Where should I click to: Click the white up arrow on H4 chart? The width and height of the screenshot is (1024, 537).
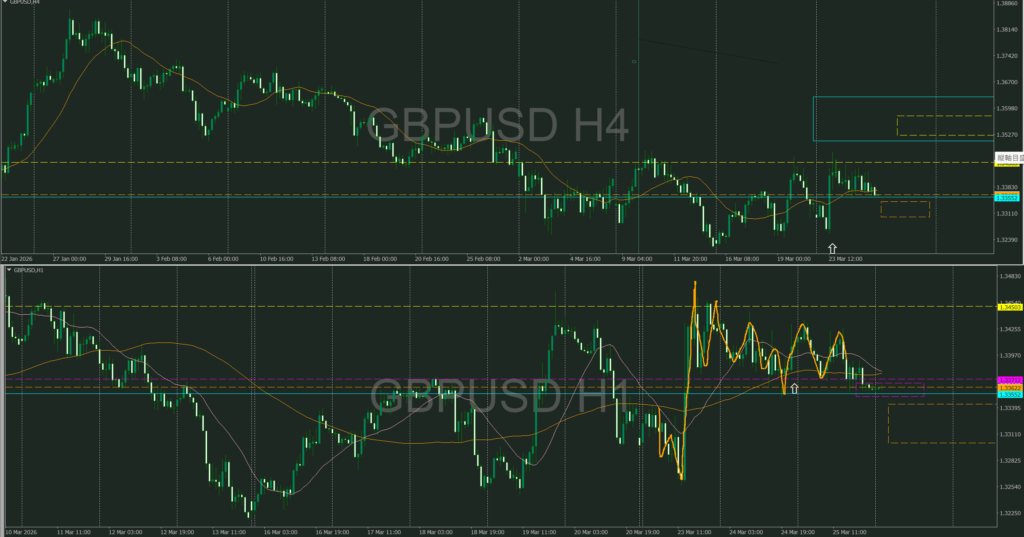tap(832, 246)
